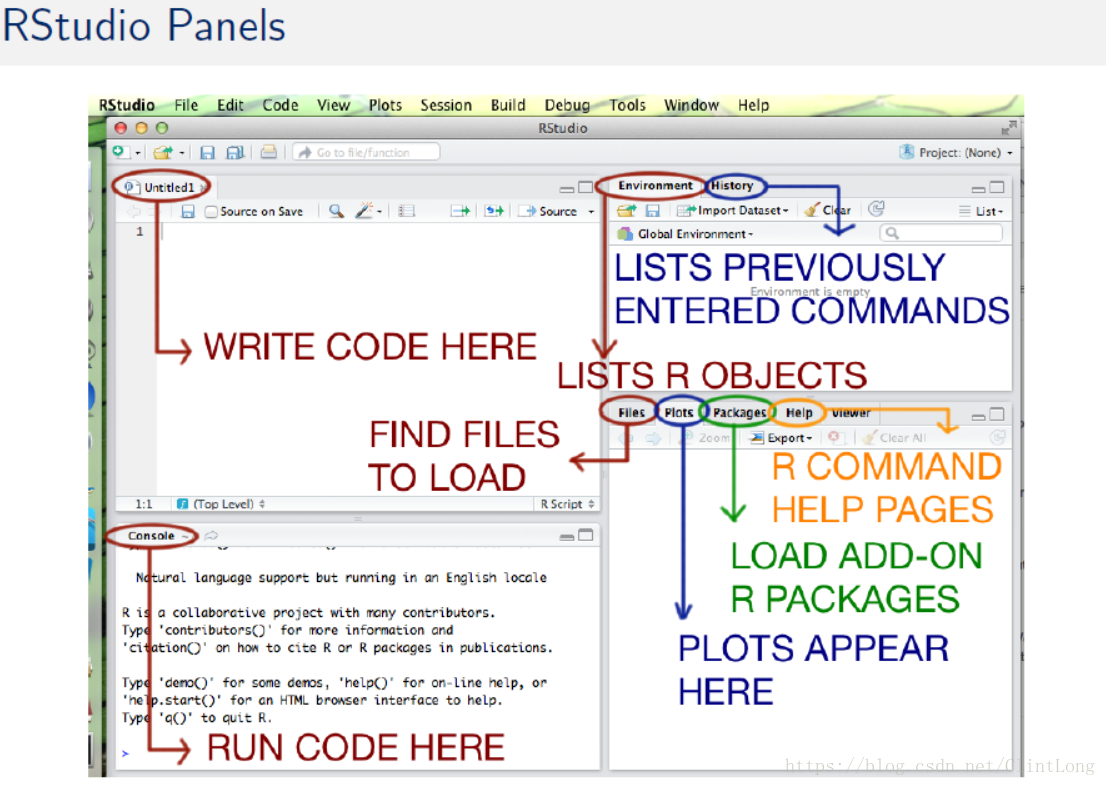
Task: Open the Global Environment dropdown
Action: coord(686,234)
